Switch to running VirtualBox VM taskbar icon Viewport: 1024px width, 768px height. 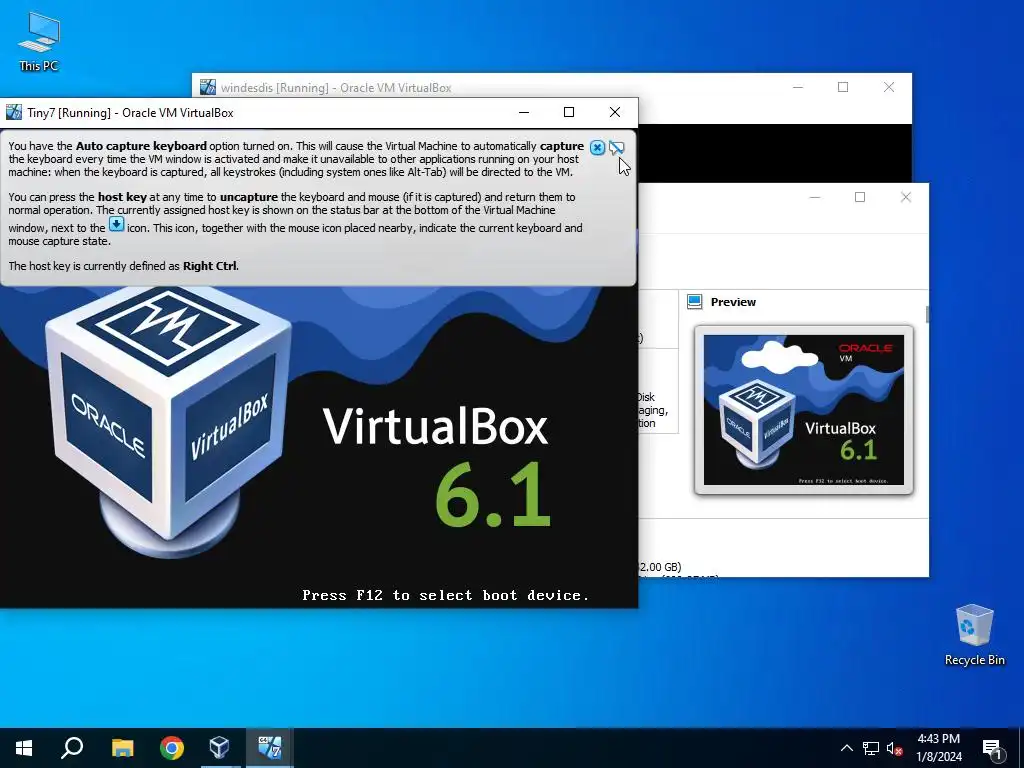(x=269, y=748)
